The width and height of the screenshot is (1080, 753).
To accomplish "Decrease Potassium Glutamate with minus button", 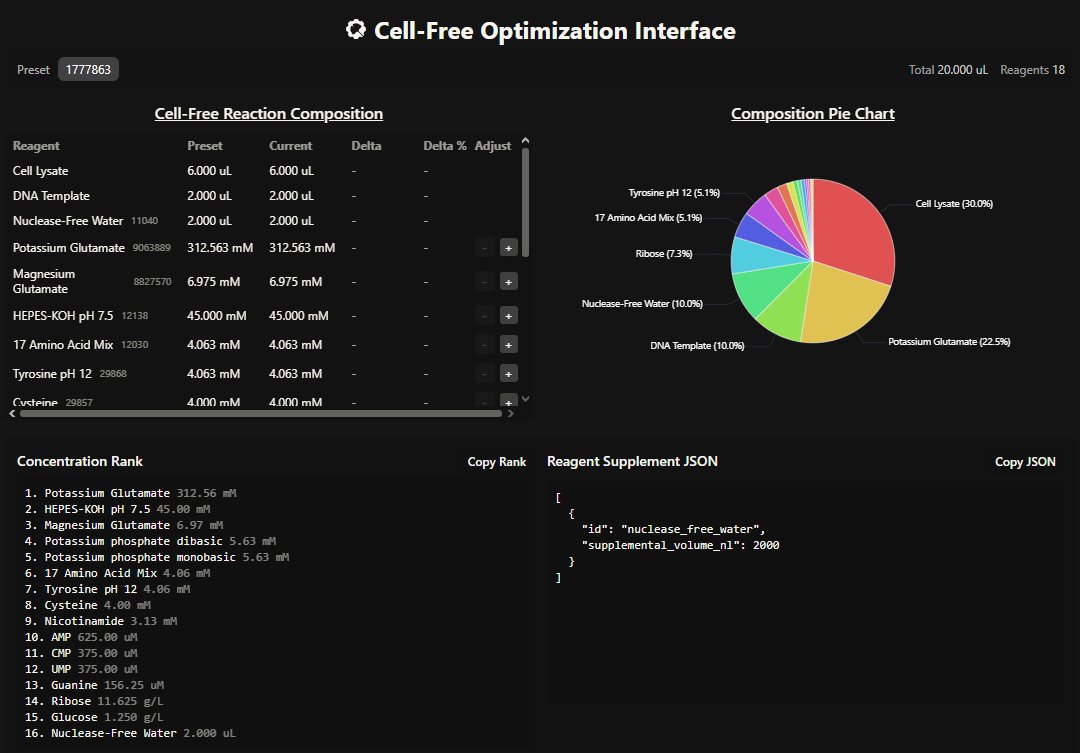I will 485,247.
